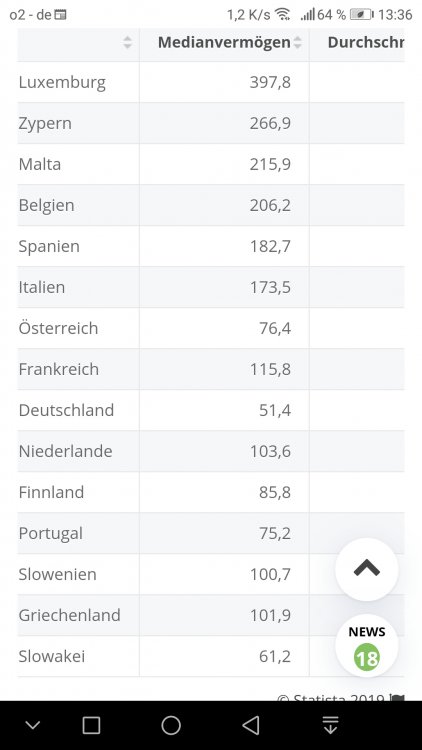Tap the Statista 2019 copyright link
The height and width of the screenshot is (750, 422).
point(331,697)
